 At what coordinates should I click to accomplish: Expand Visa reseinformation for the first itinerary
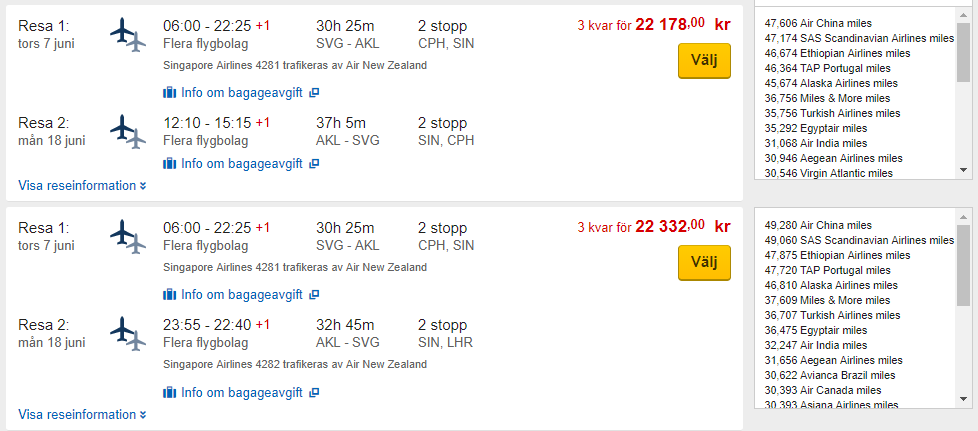82,186
